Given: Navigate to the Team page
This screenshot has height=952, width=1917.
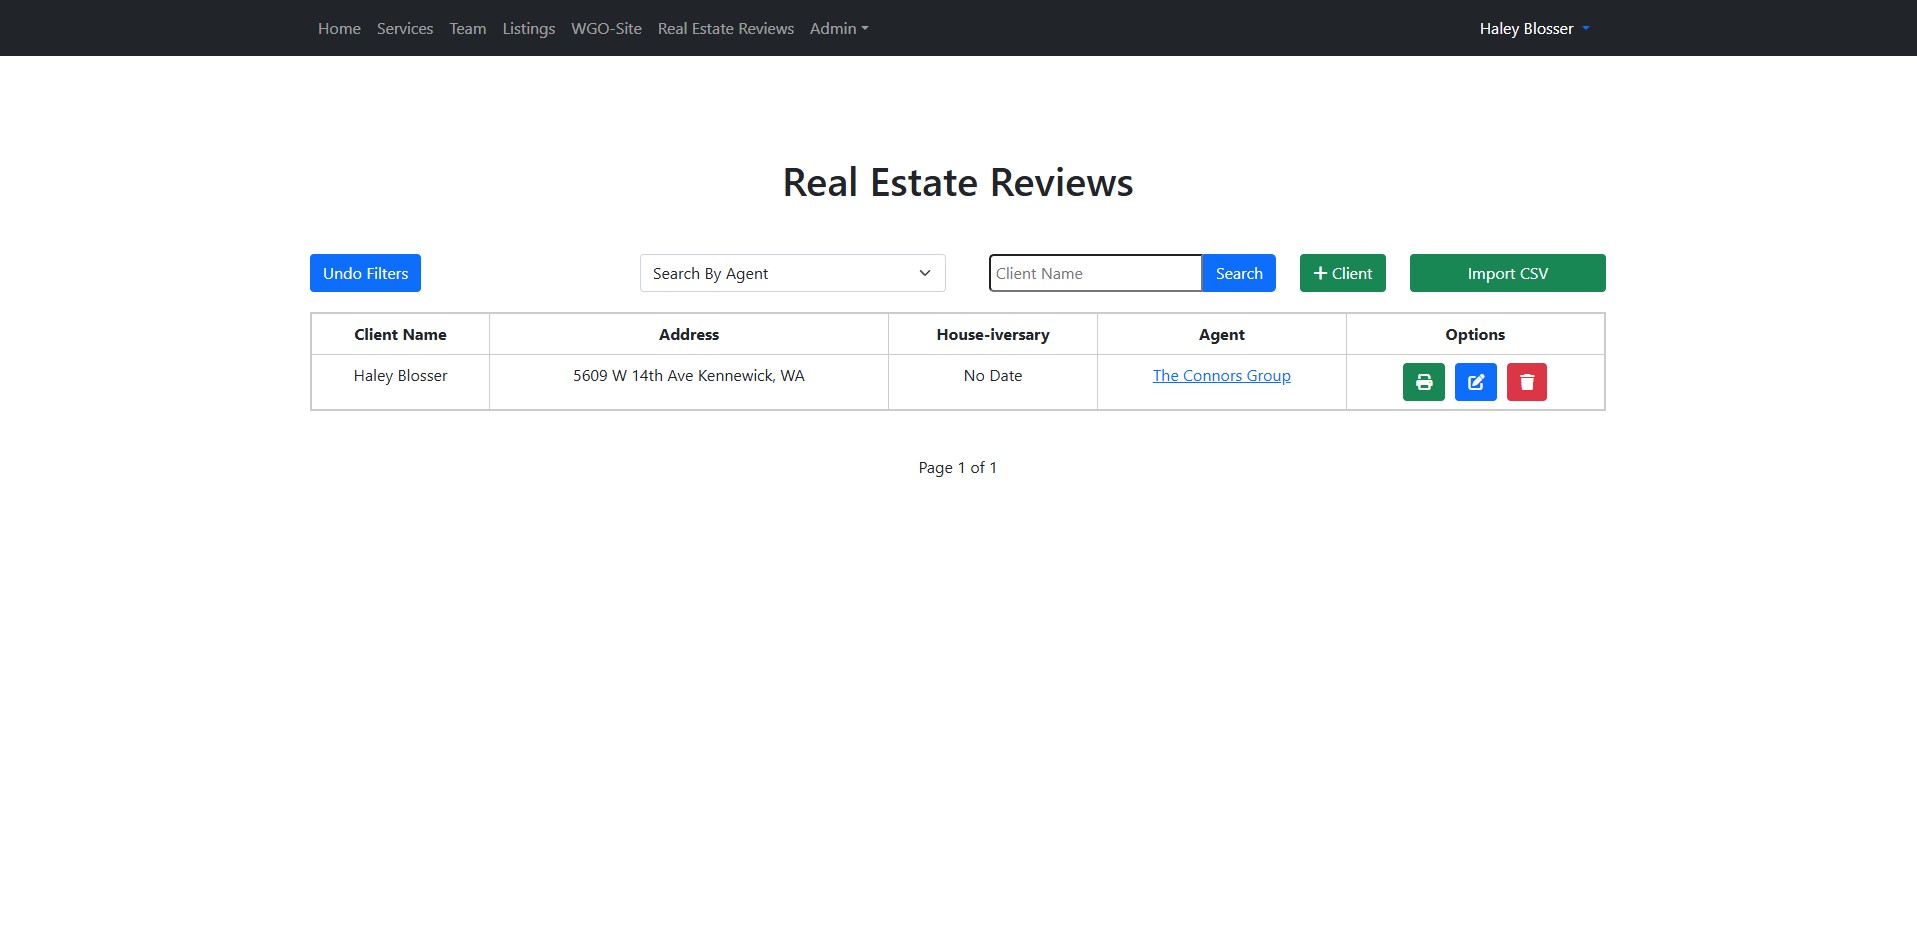Looking at the screenshot, I should [x=467, y=28].
